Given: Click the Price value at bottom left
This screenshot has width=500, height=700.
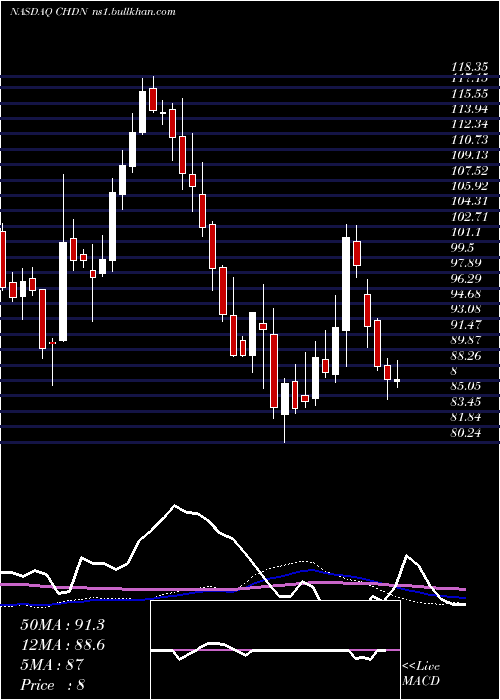Looking at the screenshot, I should click(x=53, y=684).
